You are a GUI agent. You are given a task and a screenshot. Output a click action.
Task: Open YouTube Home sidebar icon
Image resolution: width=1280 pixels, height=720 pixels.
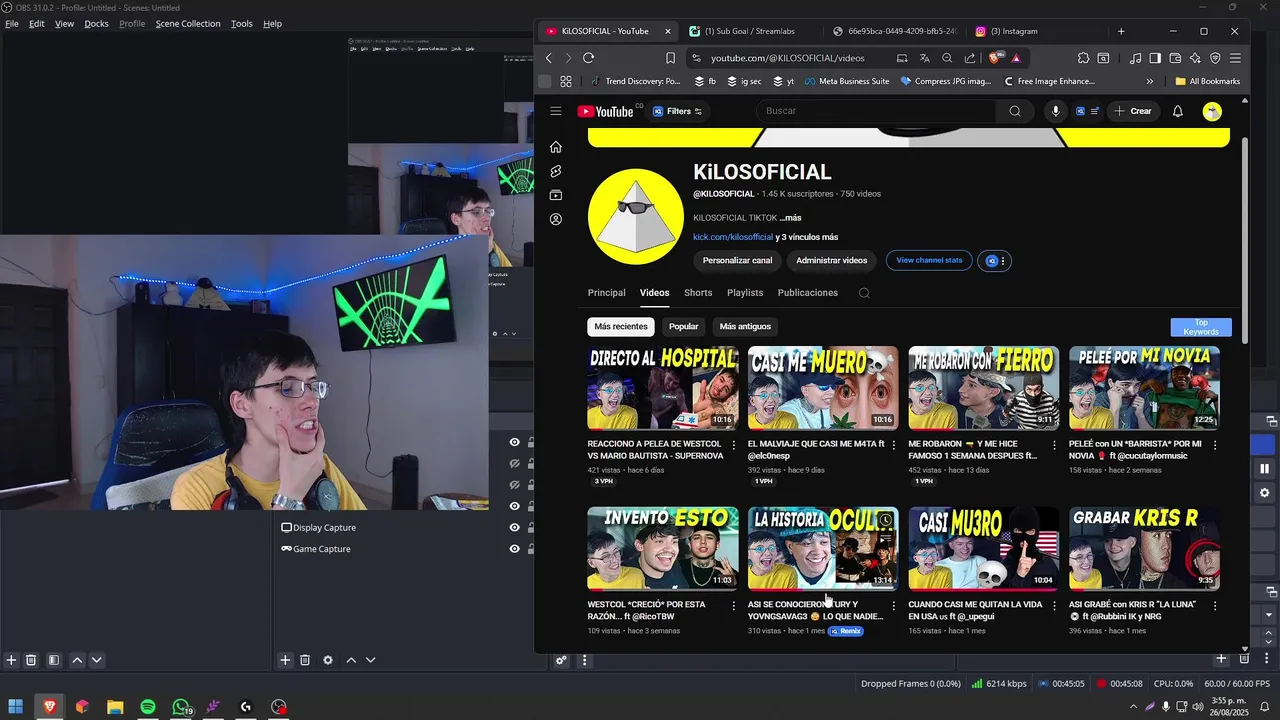click(556, 147)
